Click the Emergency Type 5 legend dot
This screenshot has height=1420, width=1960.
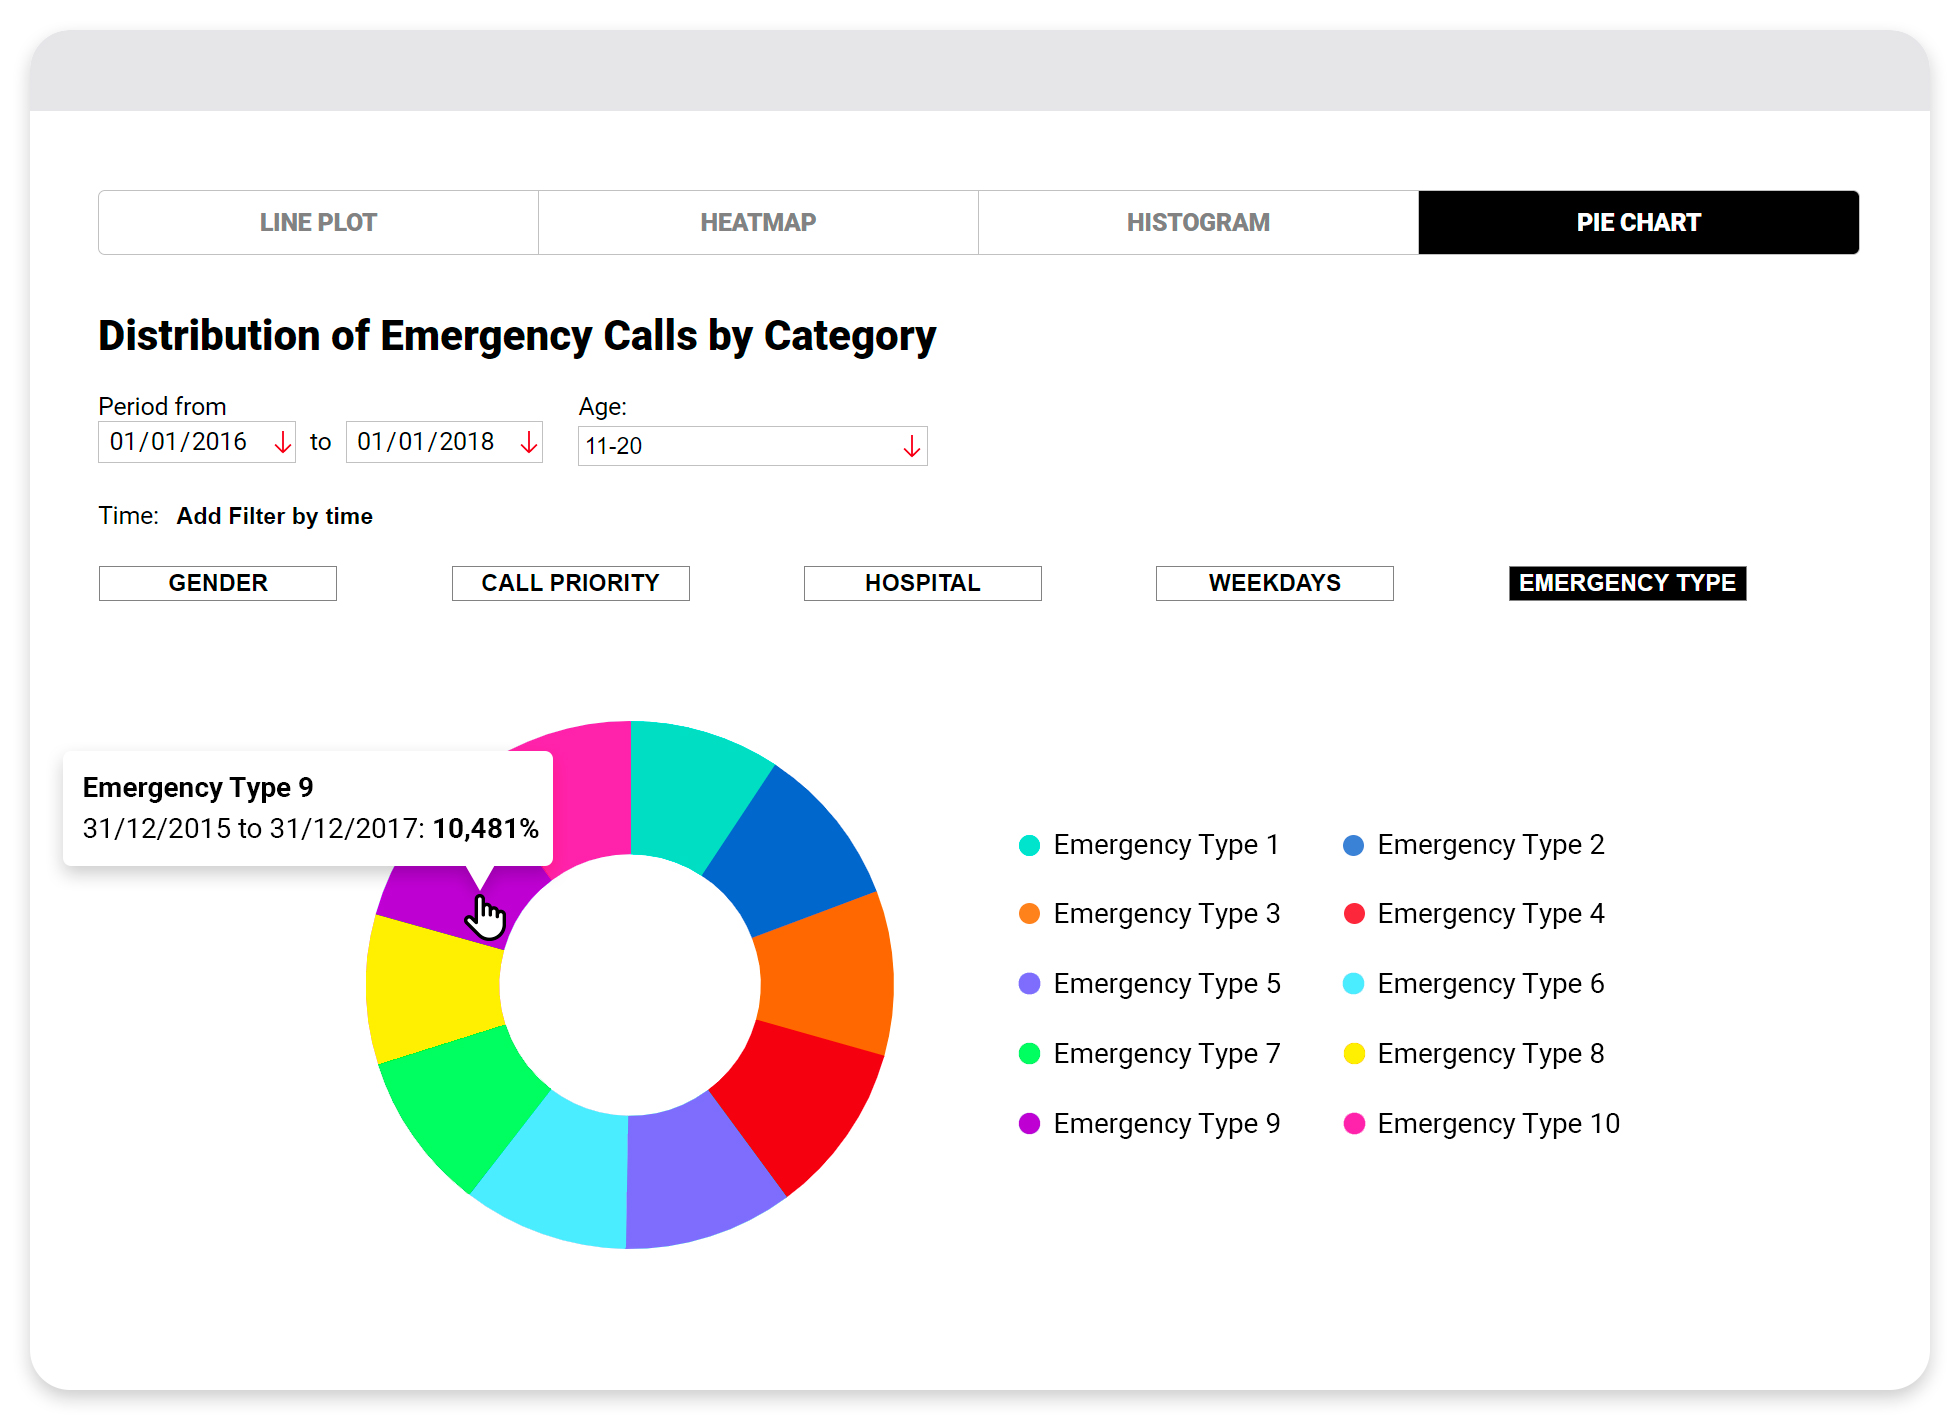tap(1029, 984)
